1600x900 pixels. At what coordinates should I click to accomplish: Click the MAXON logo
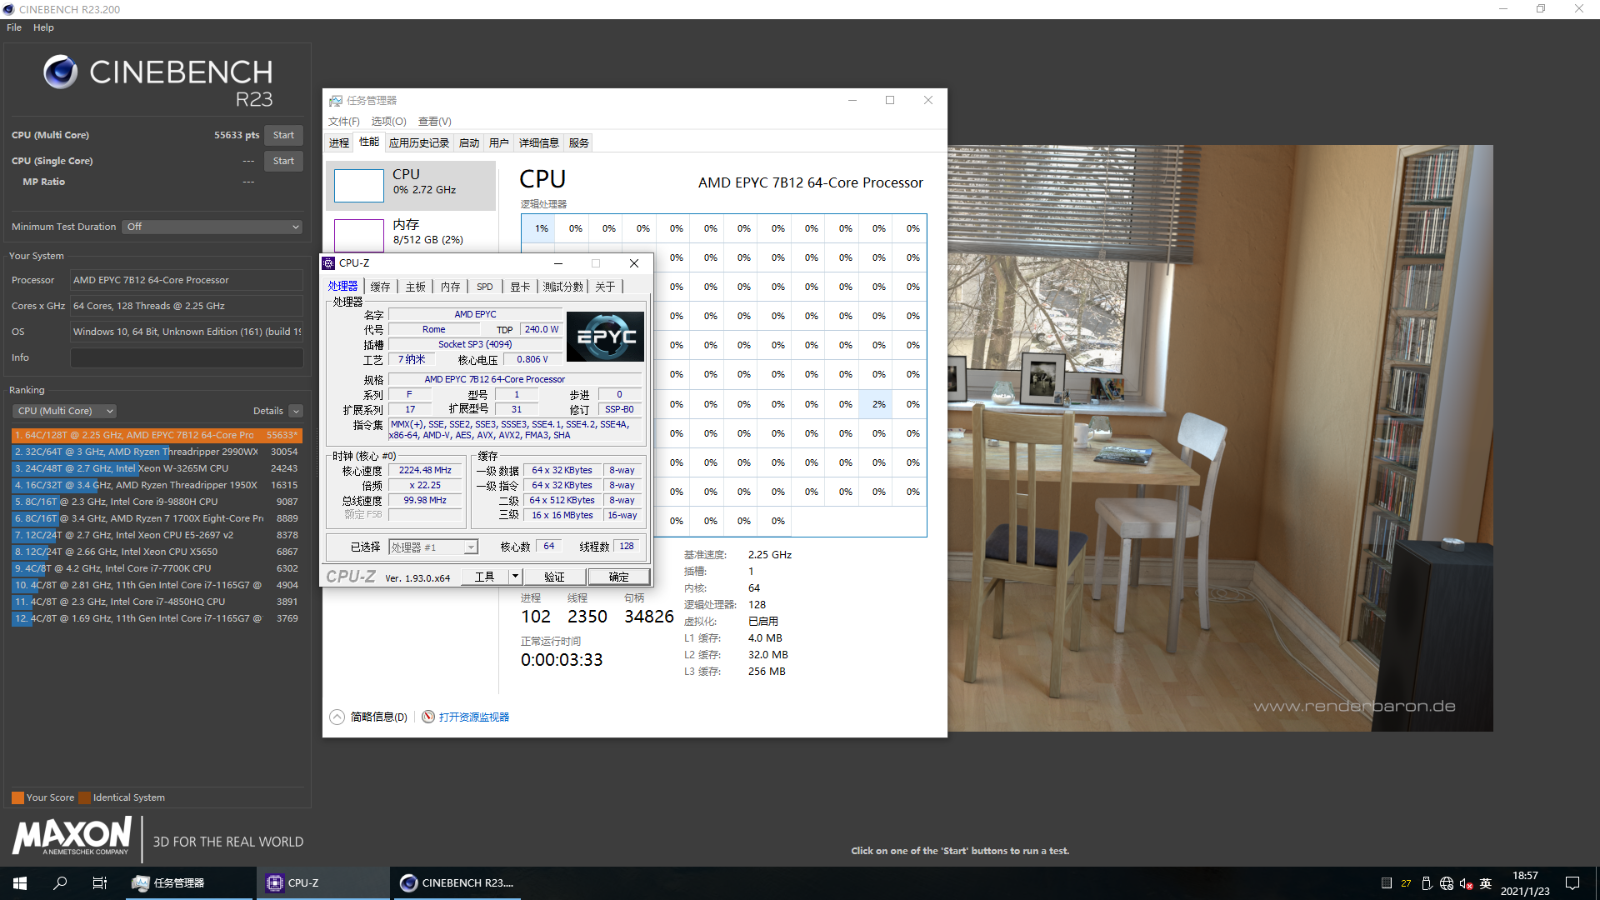72,836
